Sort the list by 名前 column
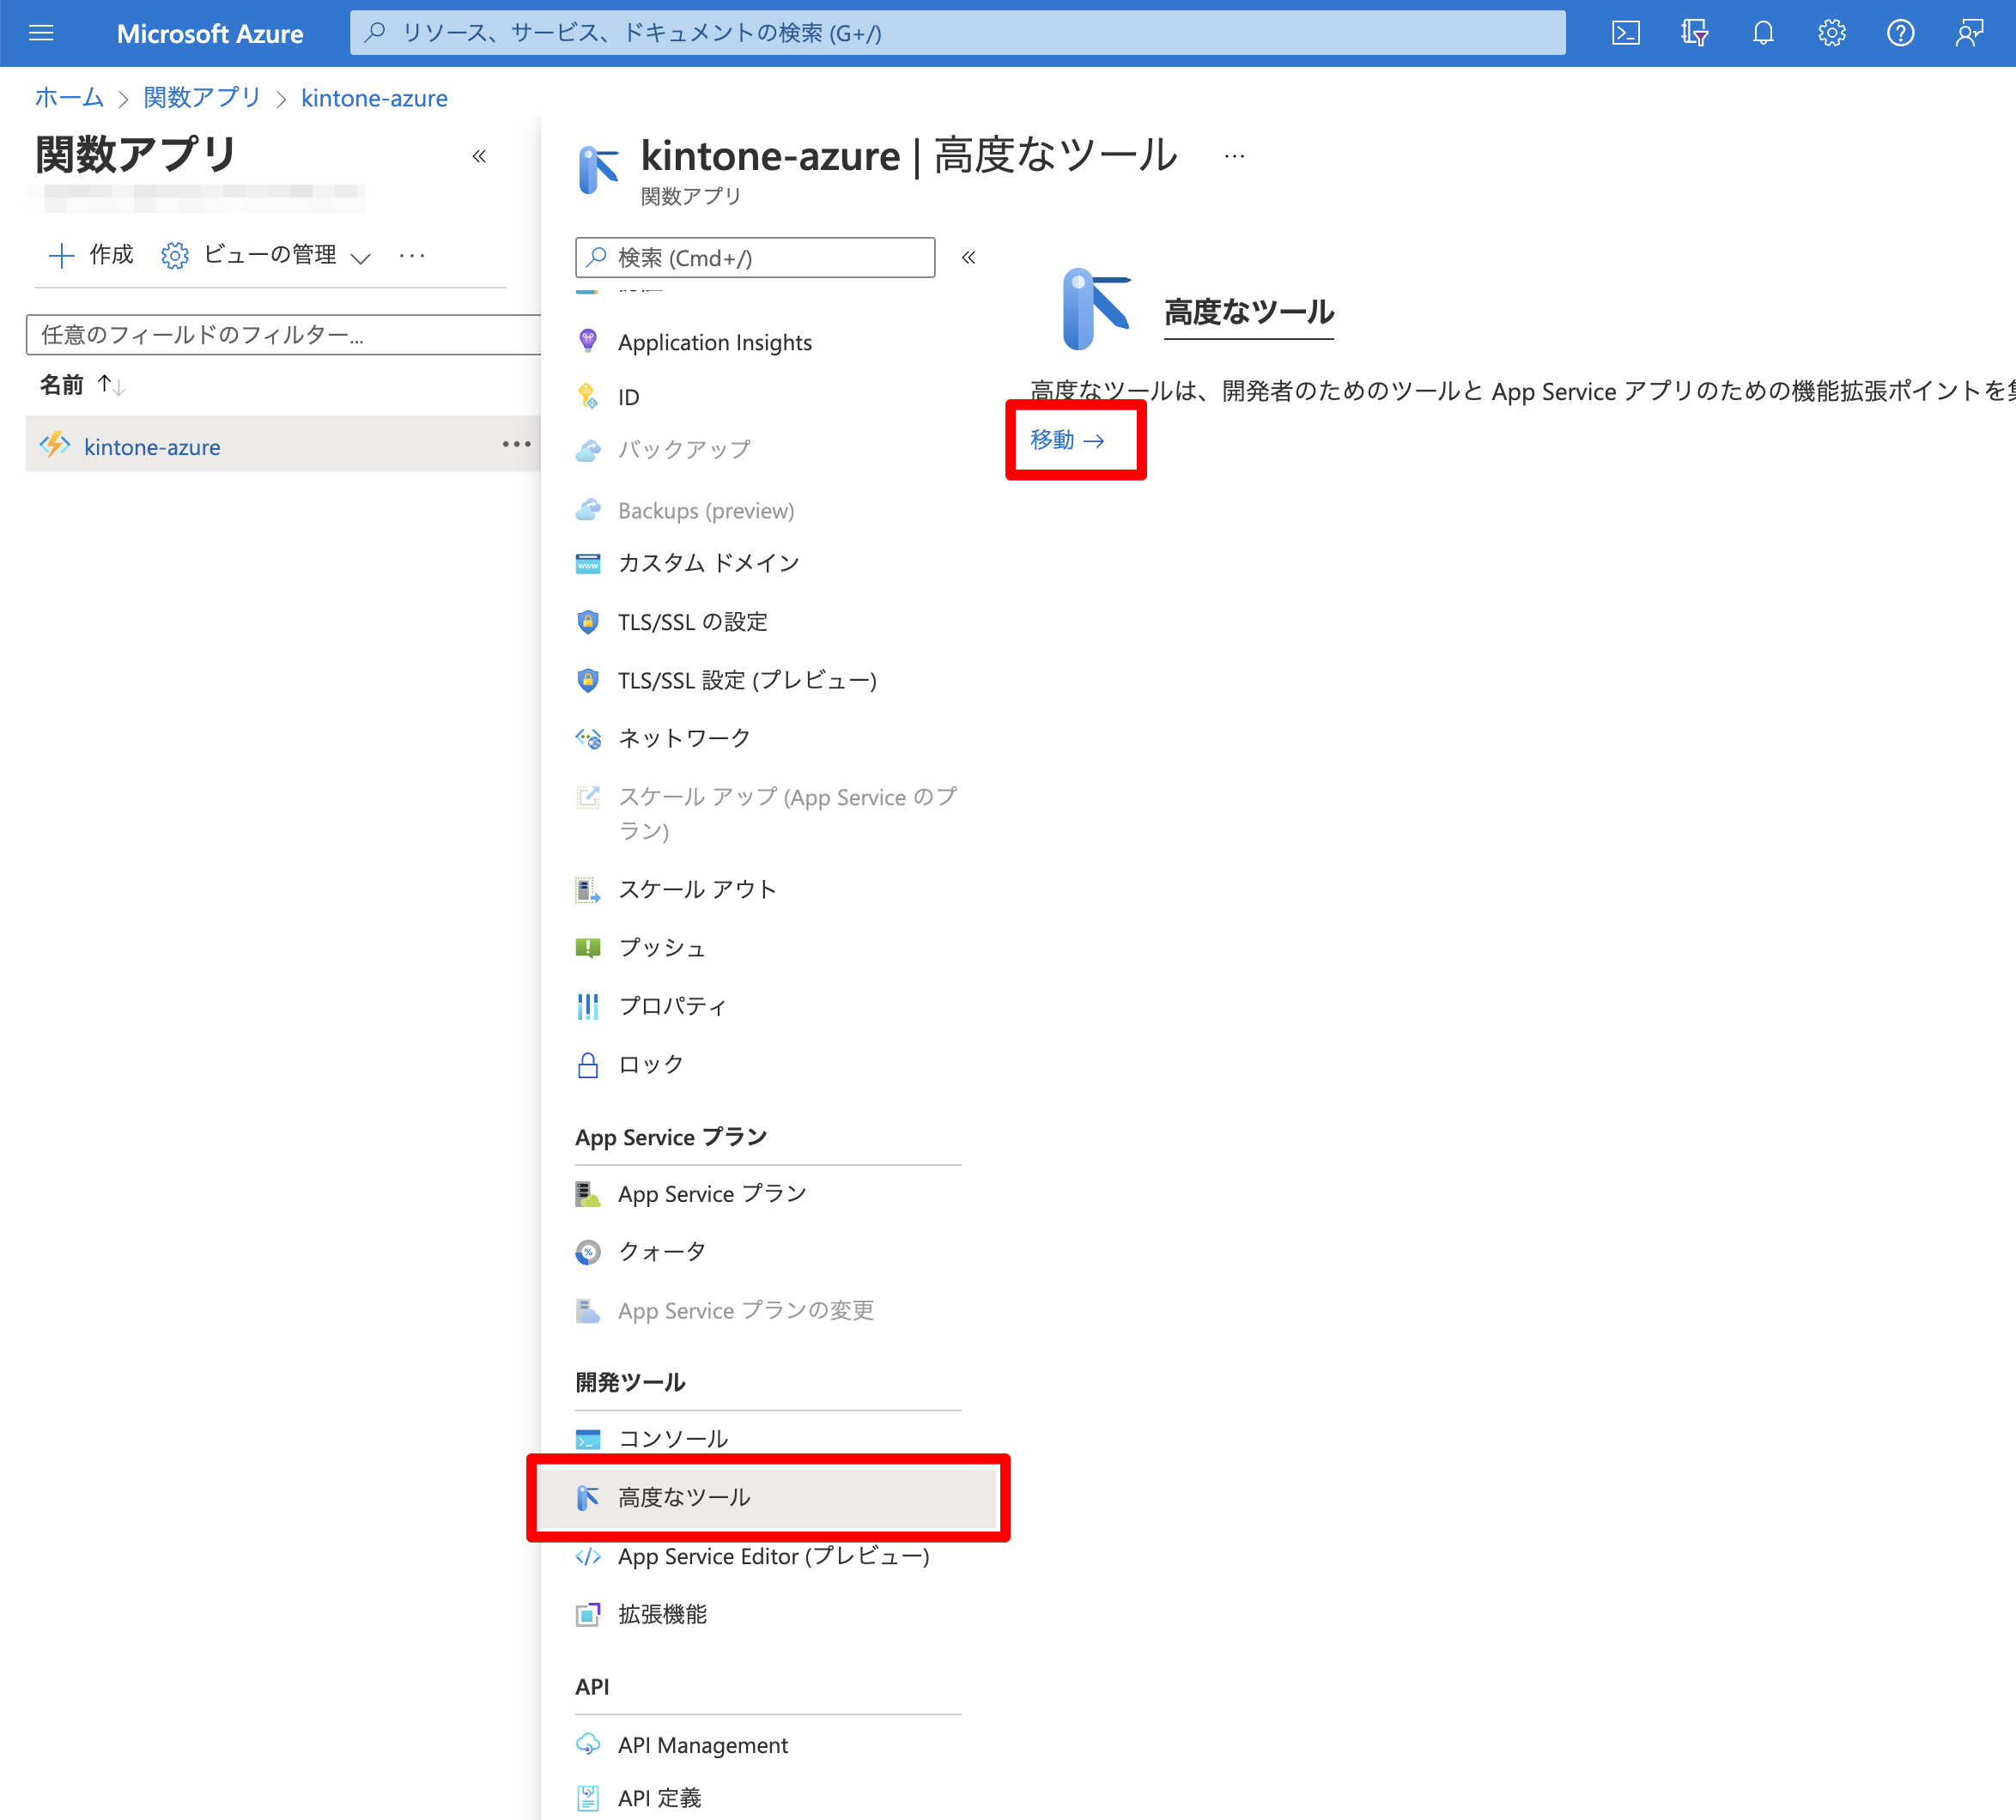 pyautogui.click(x=82, y=385)
